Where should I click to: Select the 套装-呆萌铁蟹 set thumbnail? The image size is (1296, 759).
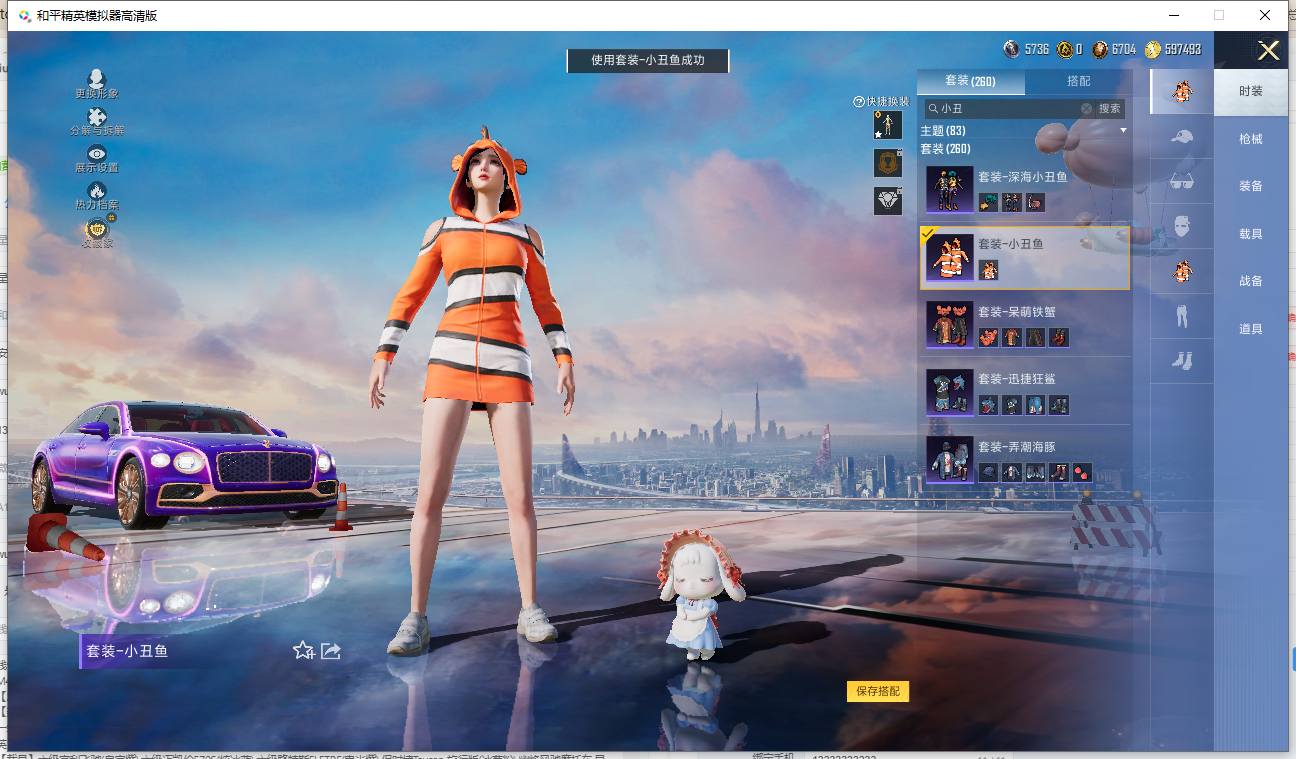(x=949, y=325)
